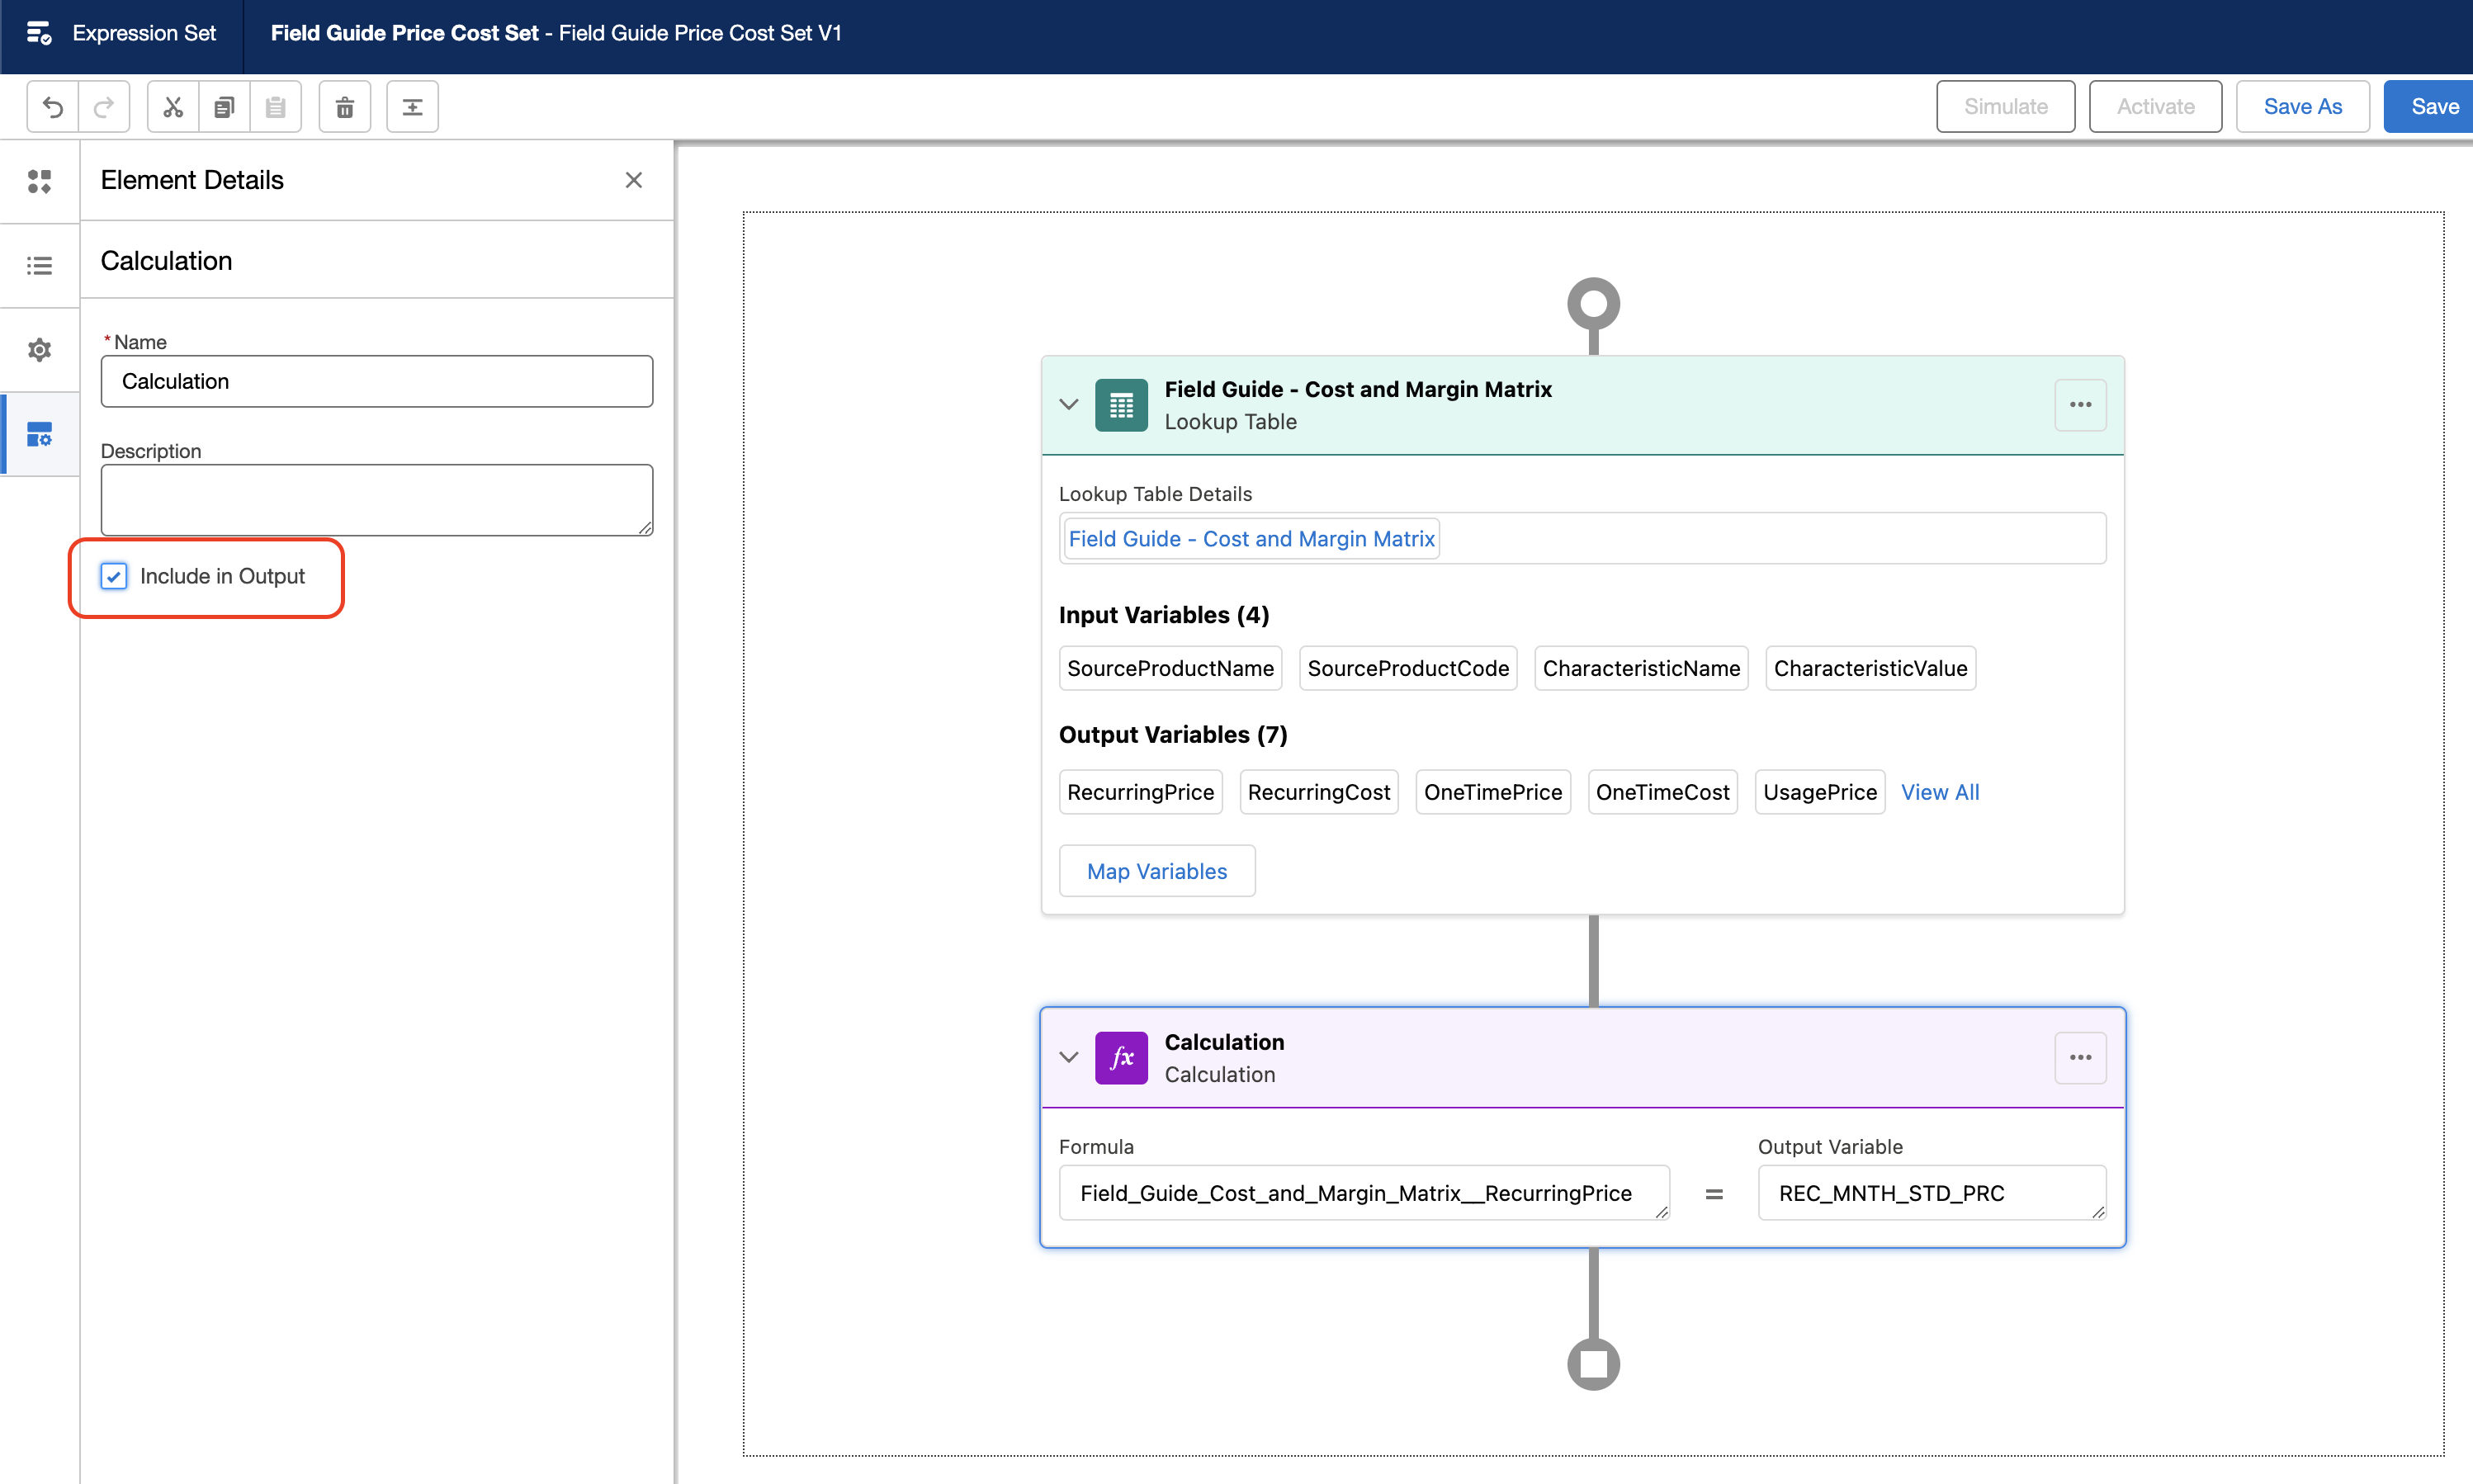Click the Cut scissors icon
The height and width of the screenshot is (1484, 2473).
click(173, 106)
